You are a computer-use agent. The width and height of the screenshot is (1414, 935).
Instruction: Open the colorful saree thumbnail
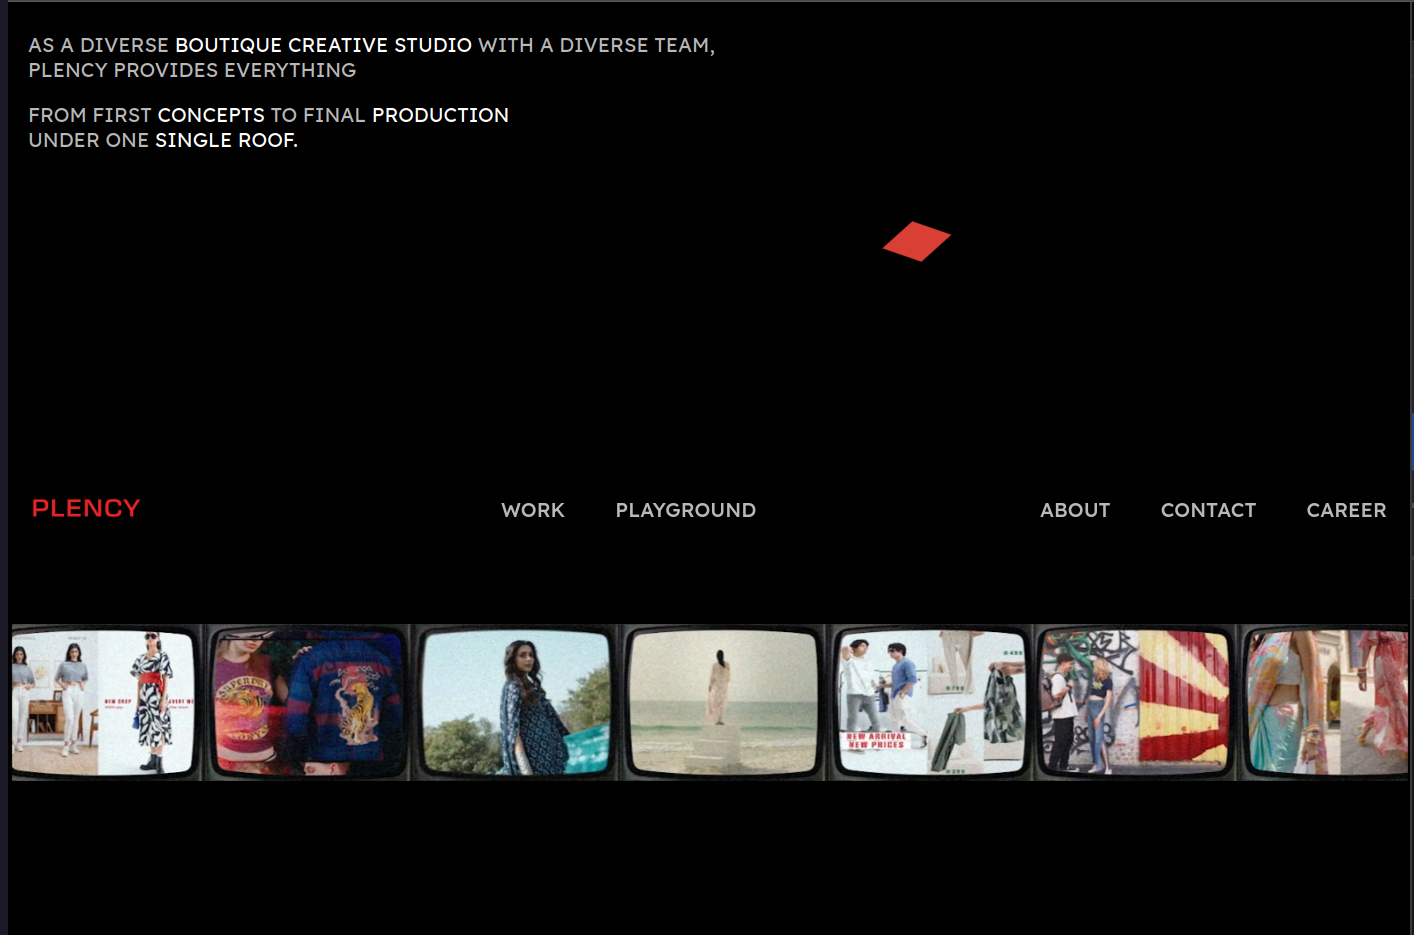tap(1325, 702)
